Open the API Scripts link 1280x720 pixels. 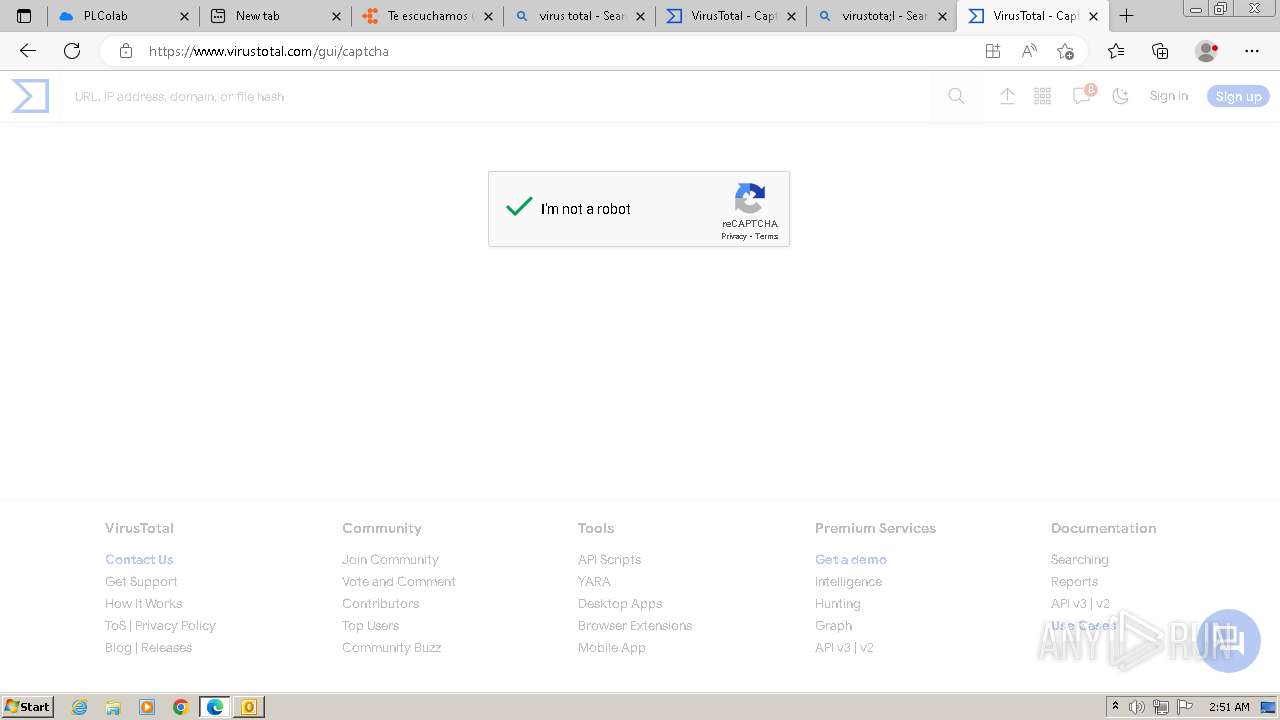pyautogui.click(x=610, y=559)
